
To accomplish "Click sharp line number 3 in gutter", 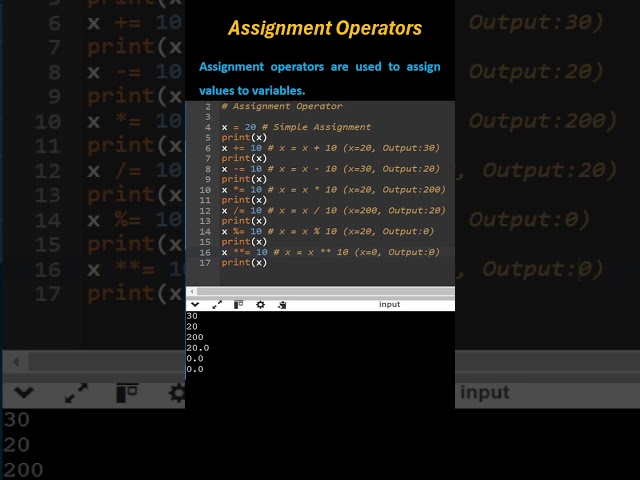I will [x=208, y=117].
